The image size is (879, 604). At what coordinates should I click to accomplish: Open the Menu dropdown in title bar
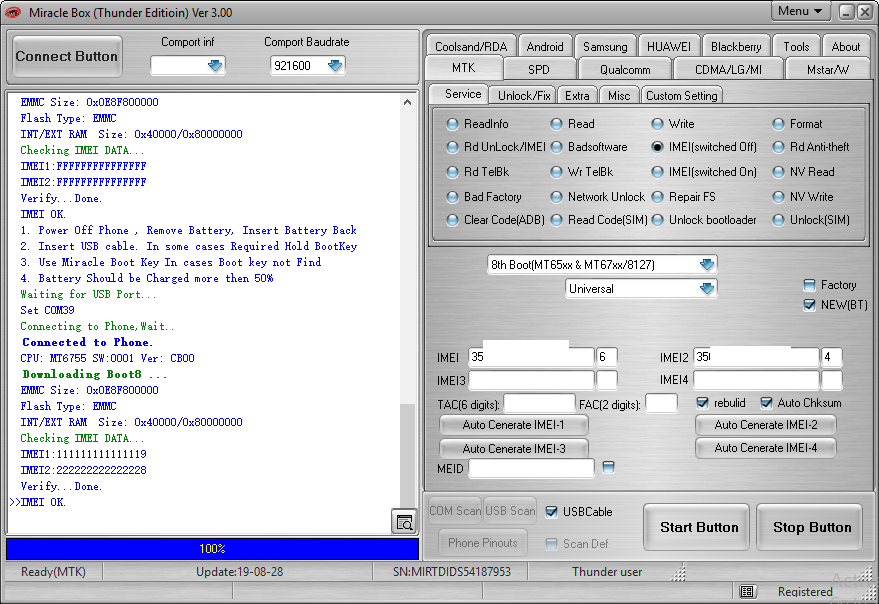799,11
